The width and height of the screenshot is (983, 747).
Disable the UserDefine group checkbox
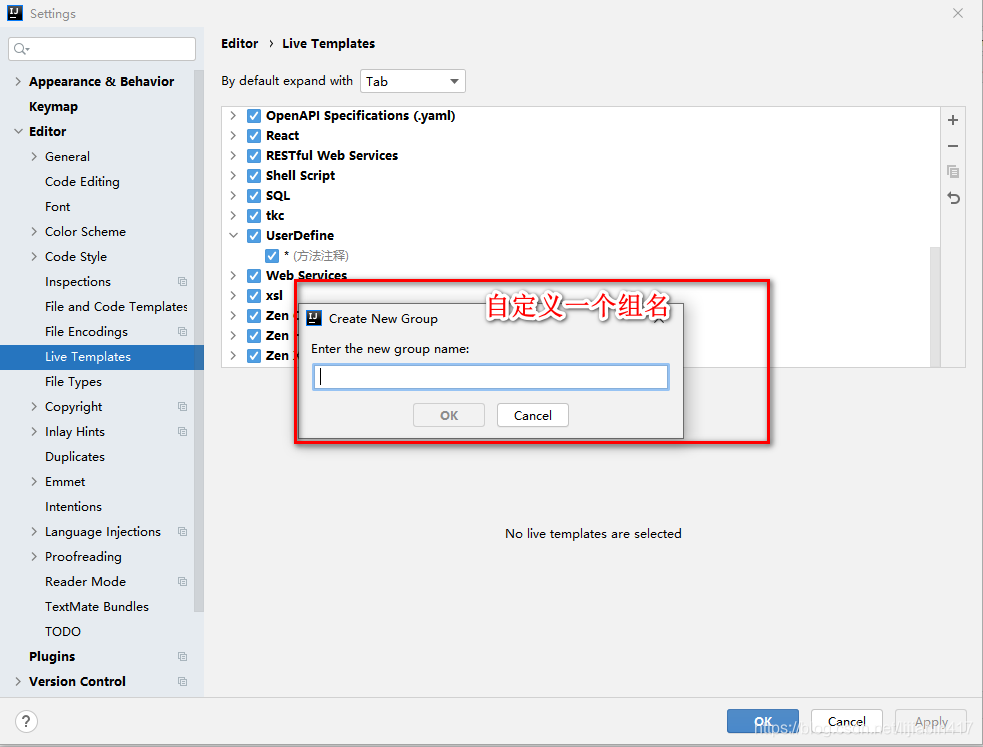tap(254, 236)
